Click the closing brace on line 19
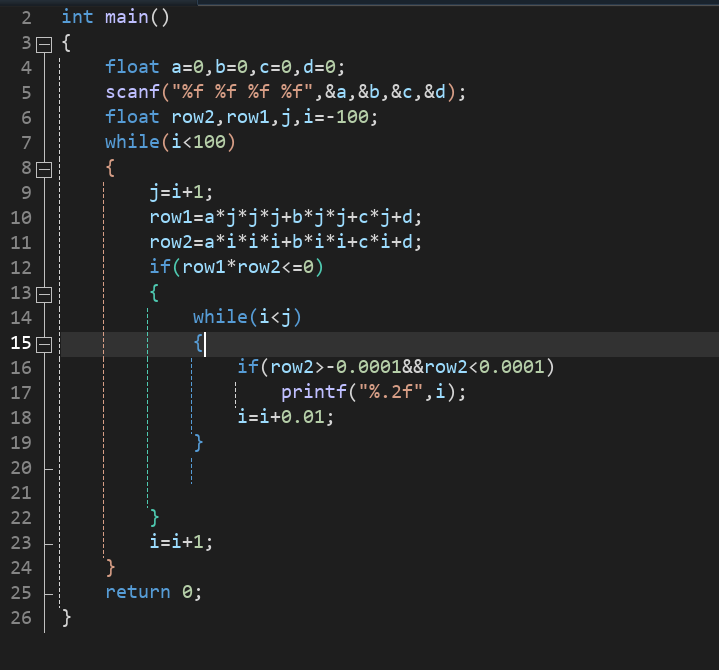Screen dimensions: 719x670 click(x=199, y=443)
